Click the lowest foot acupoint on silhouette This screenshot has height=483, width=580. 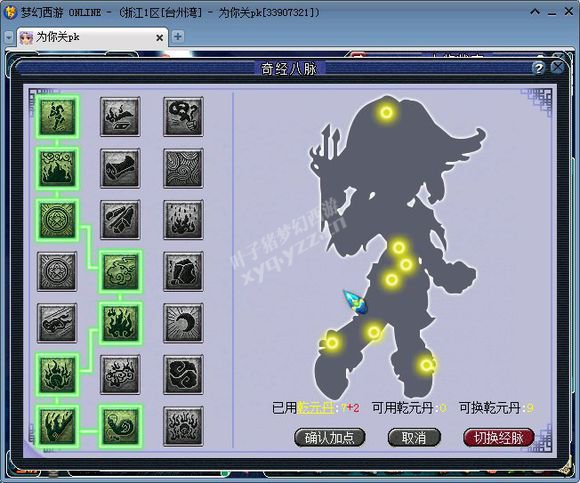pyautogui.click(x=426, y=365)
